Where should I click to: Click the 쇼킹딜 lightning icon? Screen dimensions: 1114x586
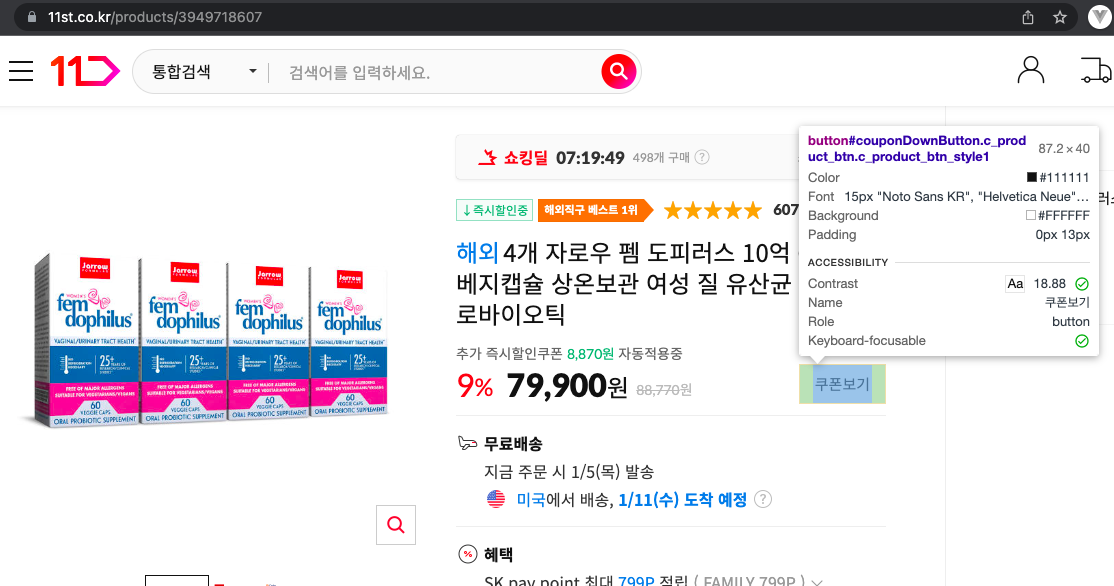487,157
